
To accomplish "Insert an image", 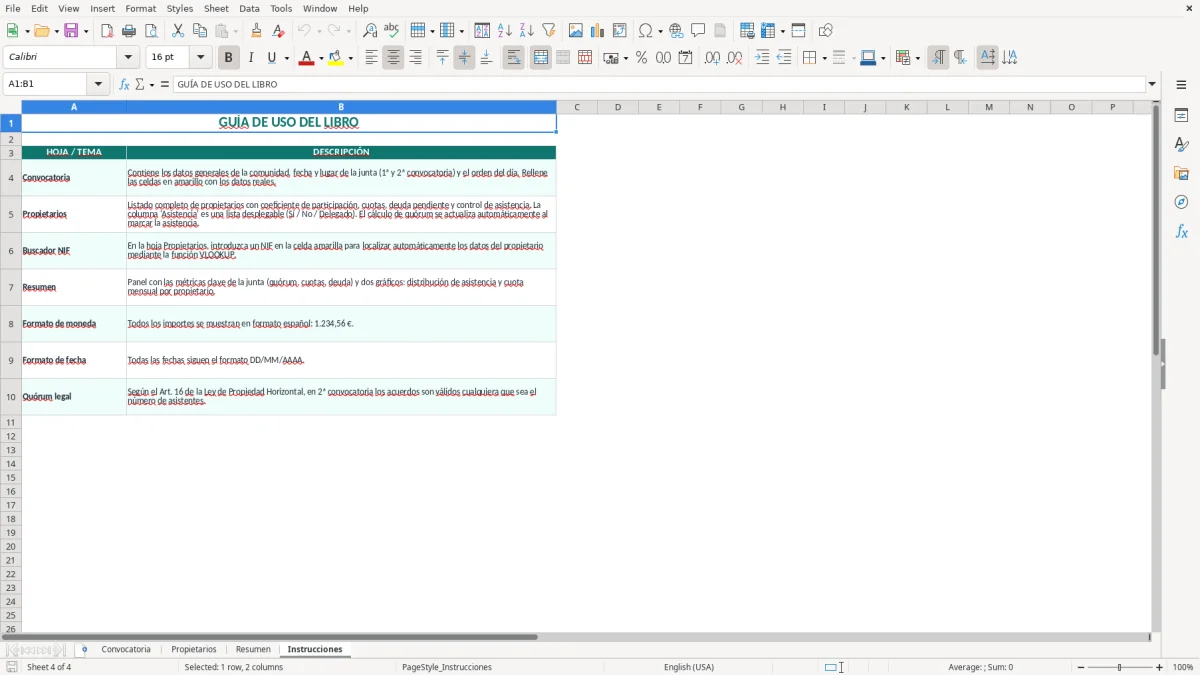I will (576, 31).
